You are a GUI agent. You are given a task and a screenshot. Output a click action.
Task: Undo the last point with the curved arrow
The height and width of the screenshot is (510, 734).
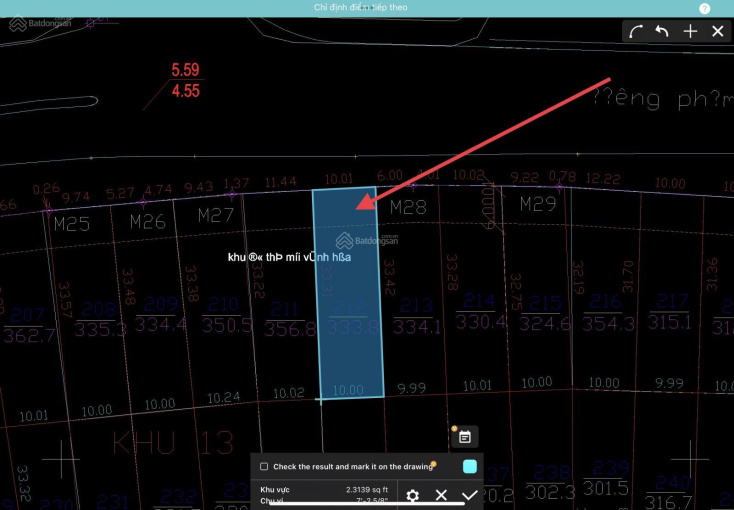[x=662, y=31]
